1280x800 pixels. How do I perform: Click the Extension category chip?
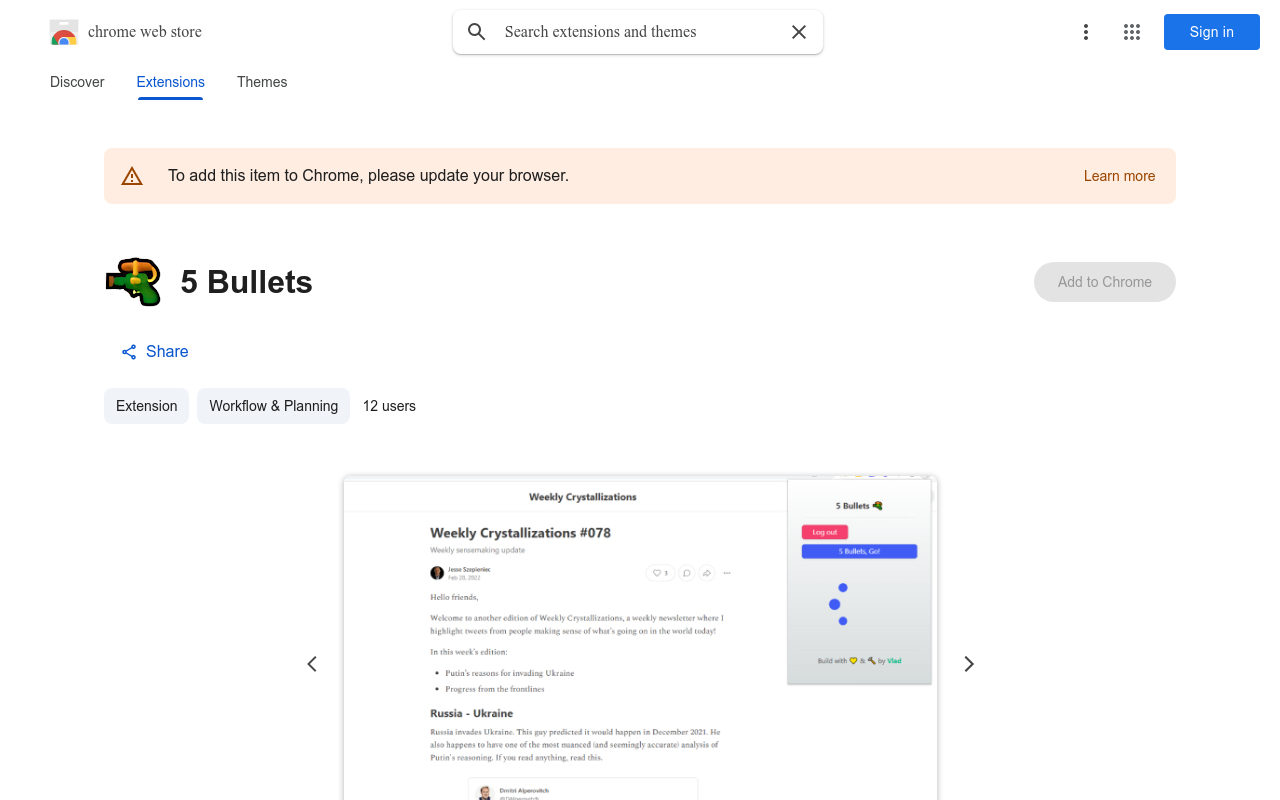pos(146,406)
